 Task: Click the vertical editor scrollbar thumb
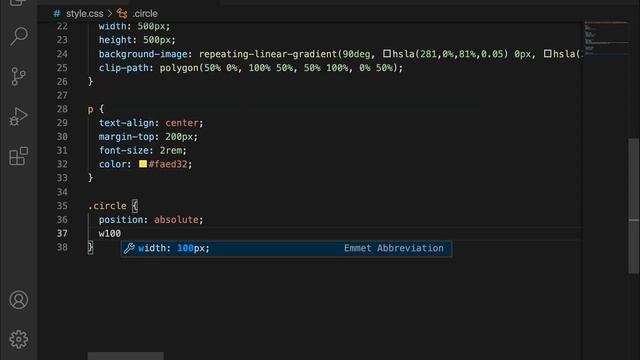pos(633,206)
